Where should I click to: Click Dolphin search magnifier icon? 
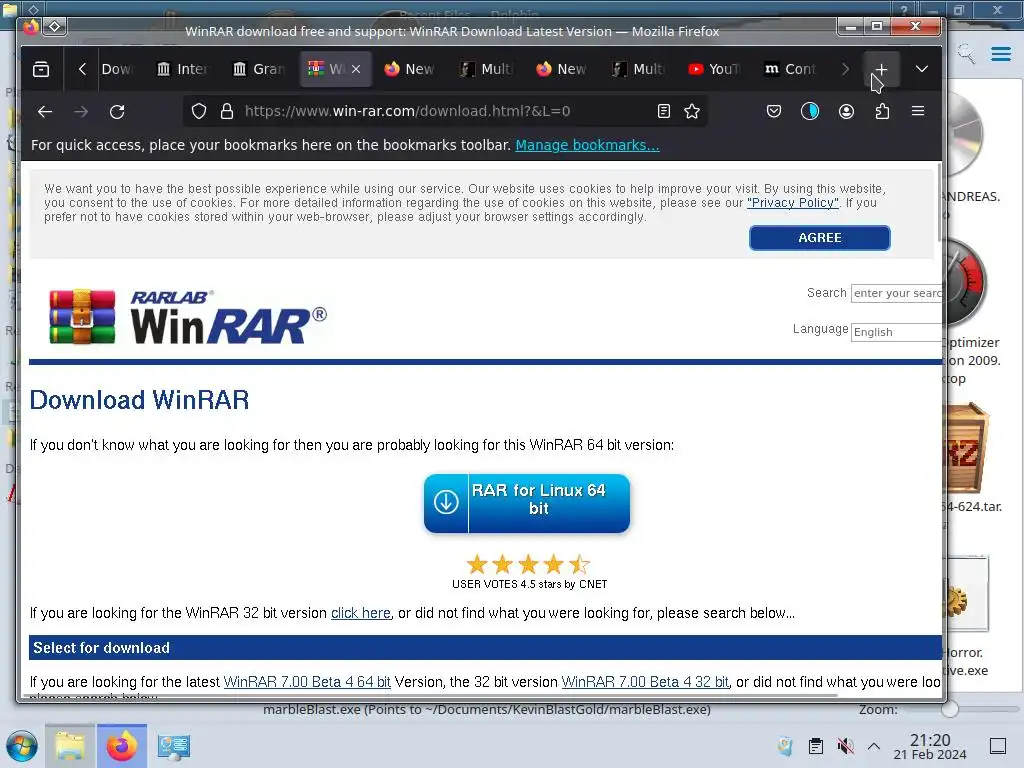point(966,54)
